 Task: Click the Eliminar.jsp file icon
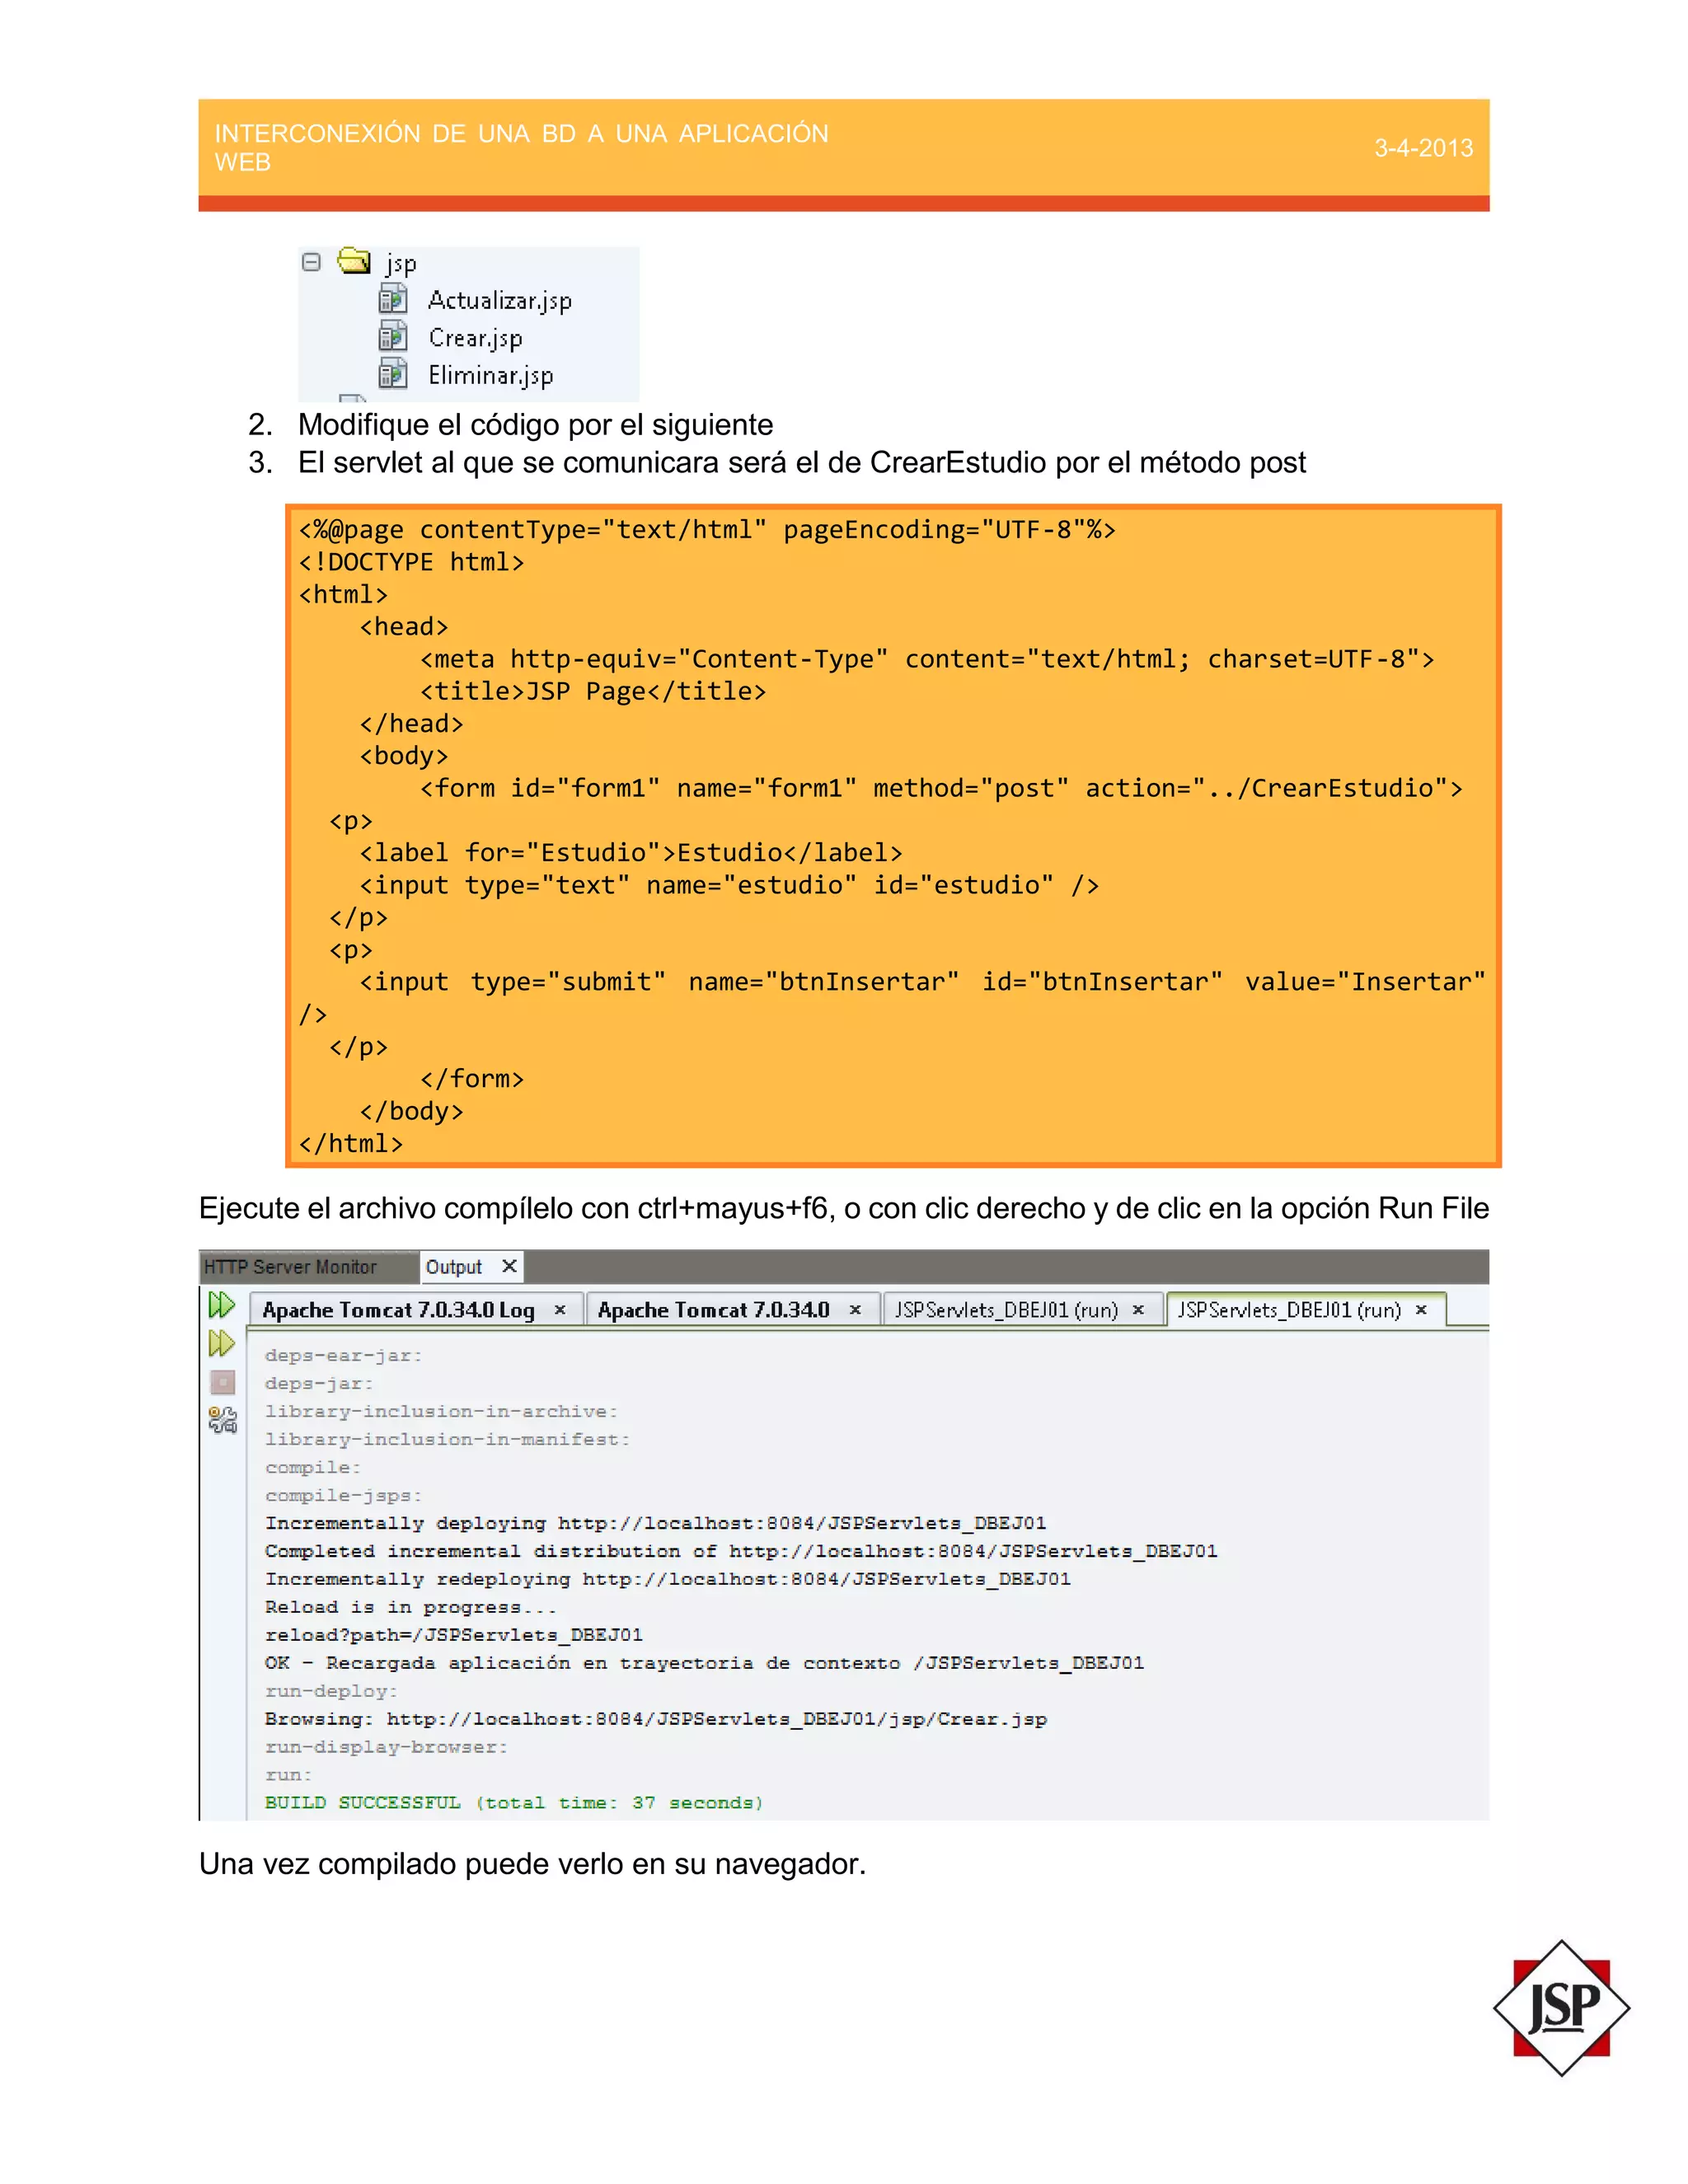point(393,374)
